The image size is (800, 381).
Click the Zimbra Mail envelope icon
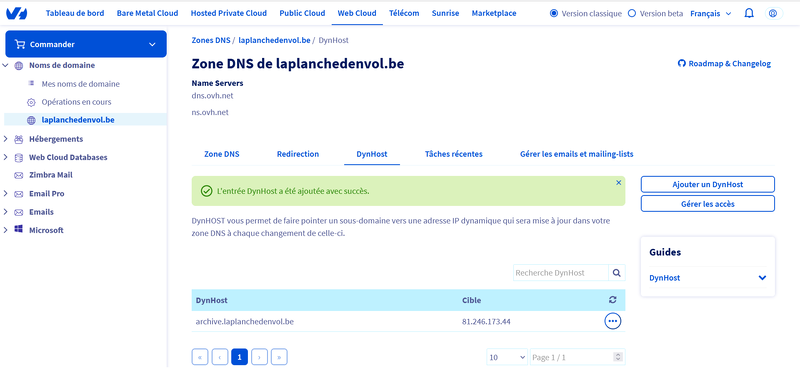(x=19, y=175)
